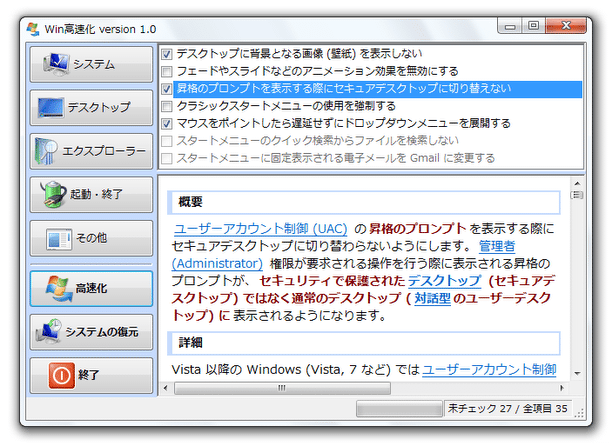
Task: Open the システム category
Action: click(91, 64)
